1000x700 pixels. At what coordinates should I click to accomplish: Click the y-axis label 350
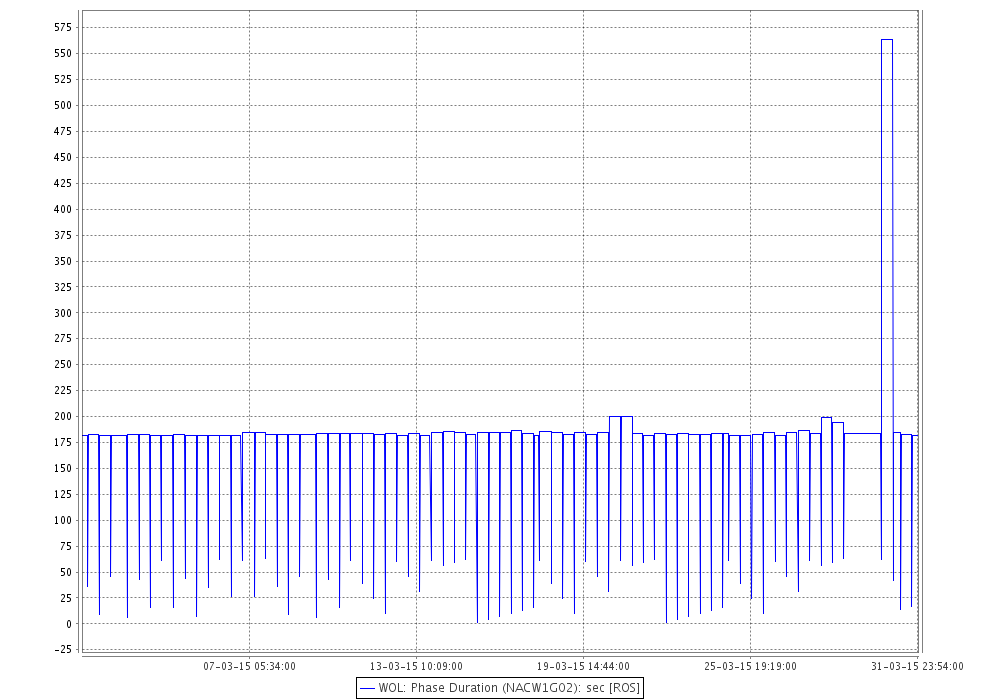63,261
